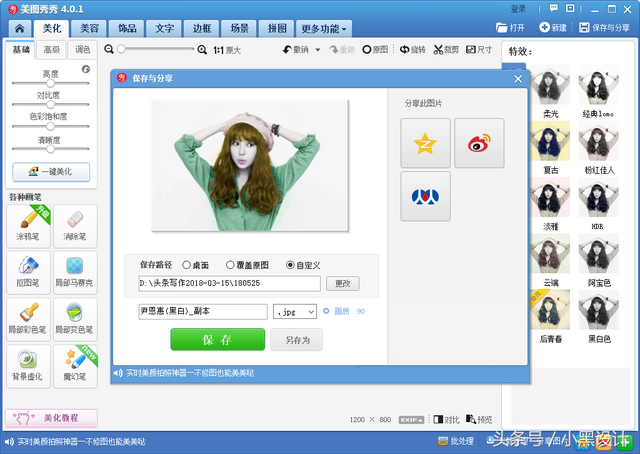The image size is (640, 454).
Task: Click the 画质 quality setting link
Action: [341, 312]
